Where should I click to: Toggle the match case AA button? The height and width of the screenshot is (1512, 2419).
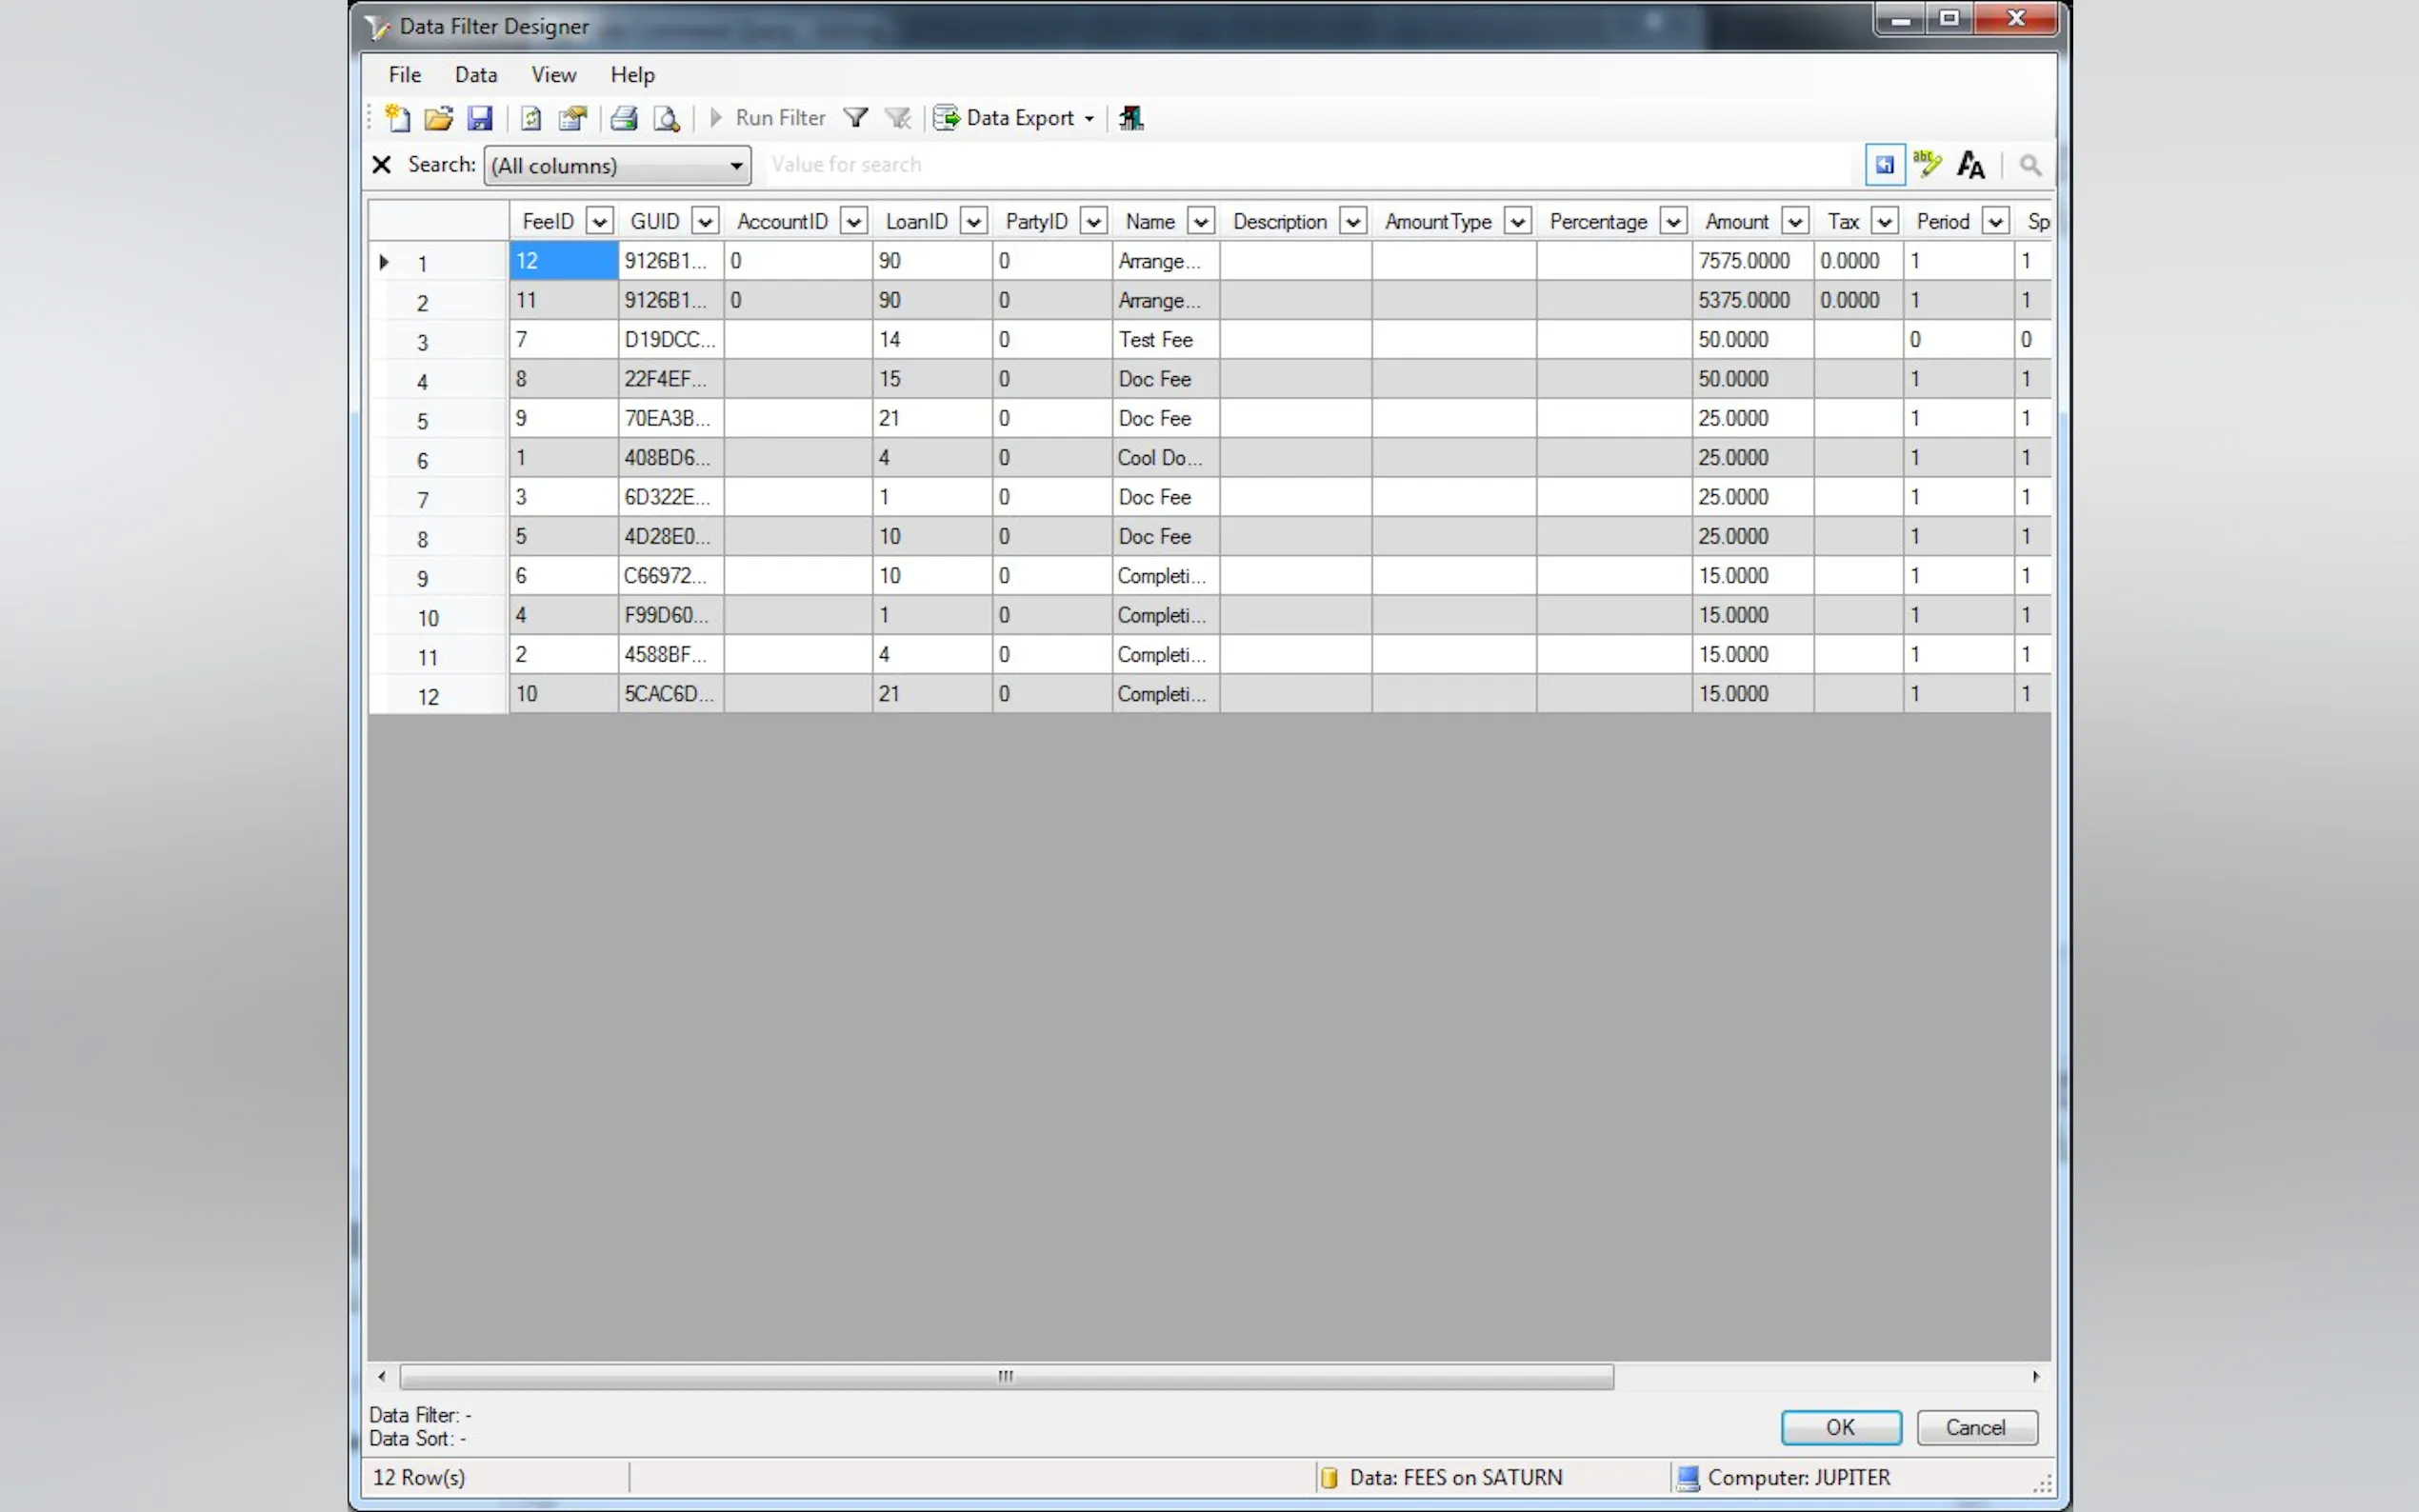tap(1970, 164)
